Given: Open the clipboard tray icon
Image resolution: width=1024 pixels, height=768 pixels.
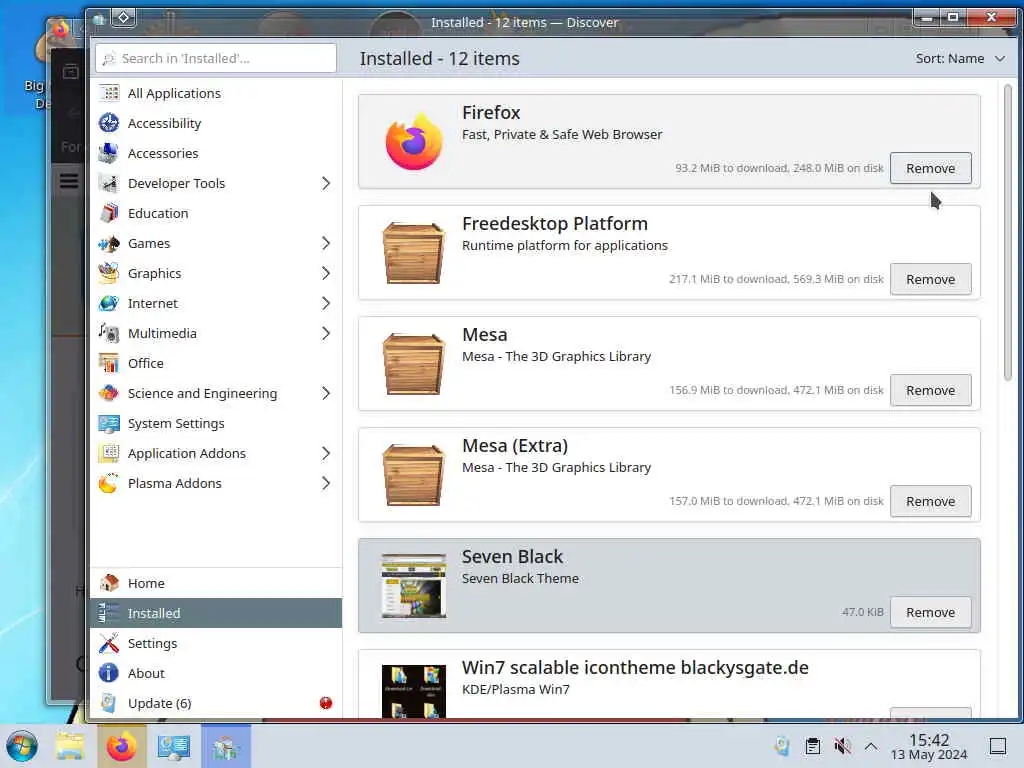Looking at the screenshot, I should (813, 746).
